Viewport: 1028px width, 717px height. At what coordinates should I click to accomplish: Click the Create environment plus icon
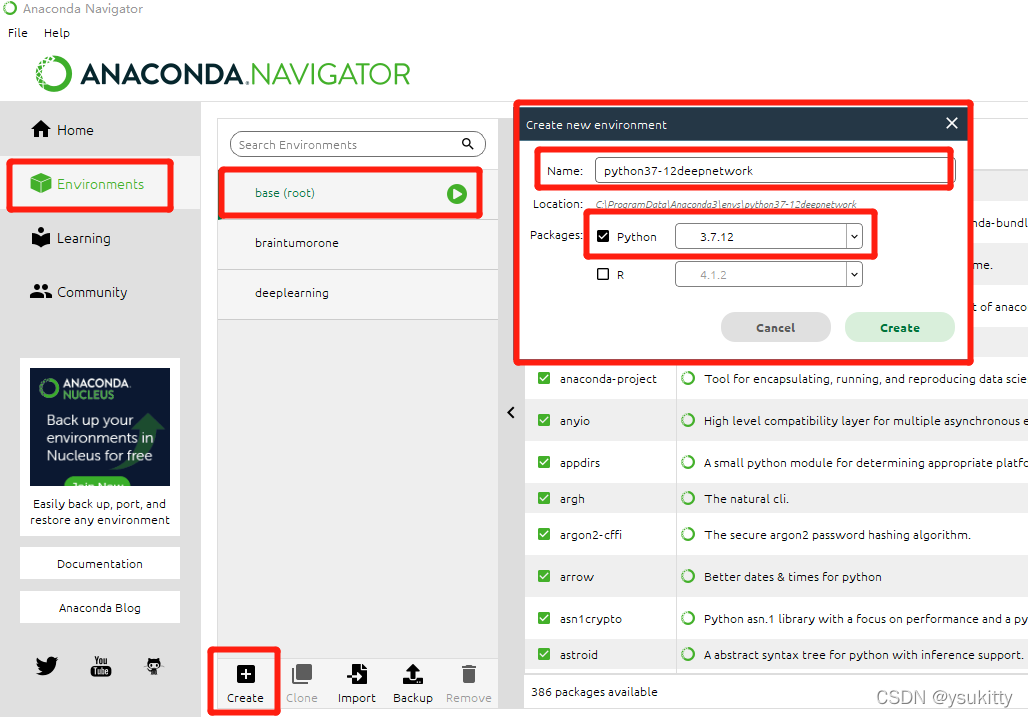(x=245, y=674)
